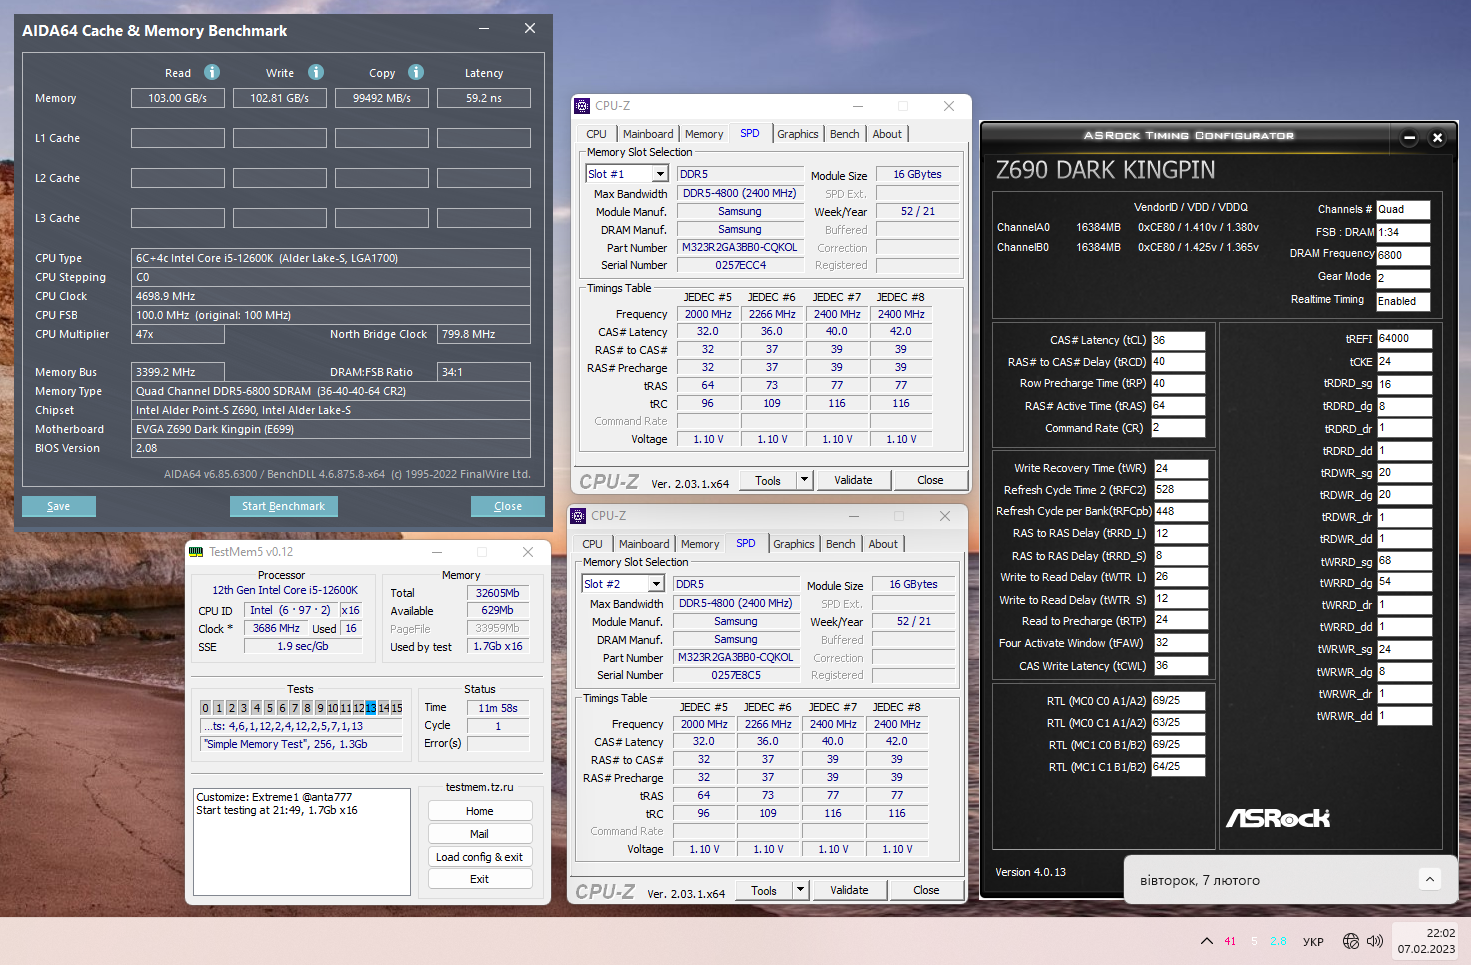The width and height of the screenshot is (1471, 965).
Task: Open taskbar clock showing 22:02
Action: coord(1427,941)
